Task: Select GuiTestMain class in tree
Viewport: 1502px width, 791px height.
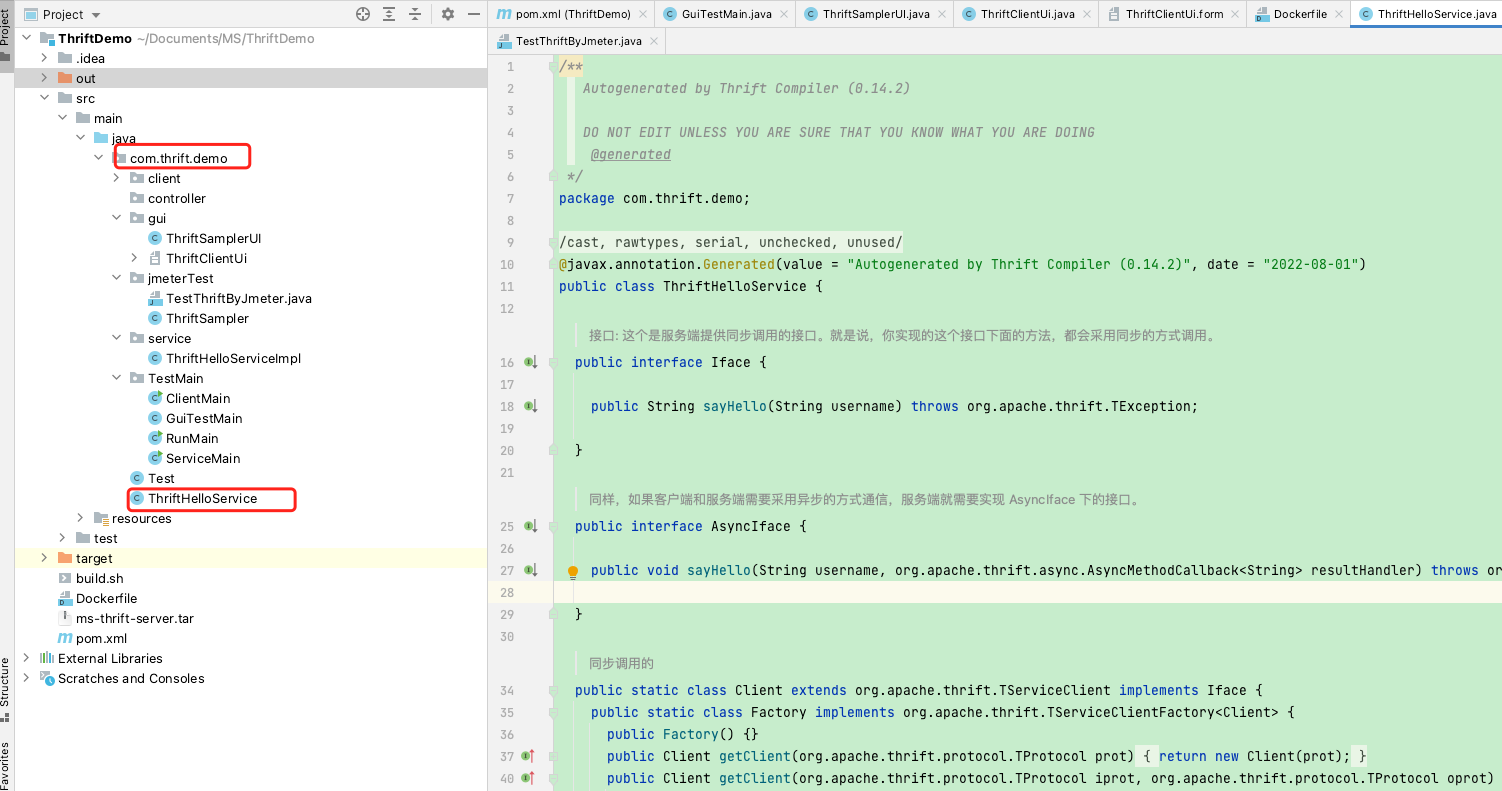Action: (x=204, y=418)
